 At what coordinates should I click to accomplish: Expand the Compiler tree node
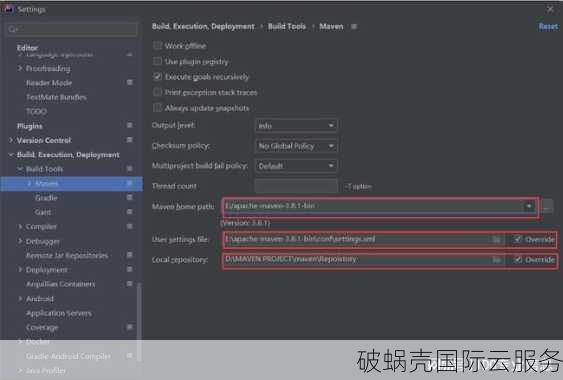[20, 227]
